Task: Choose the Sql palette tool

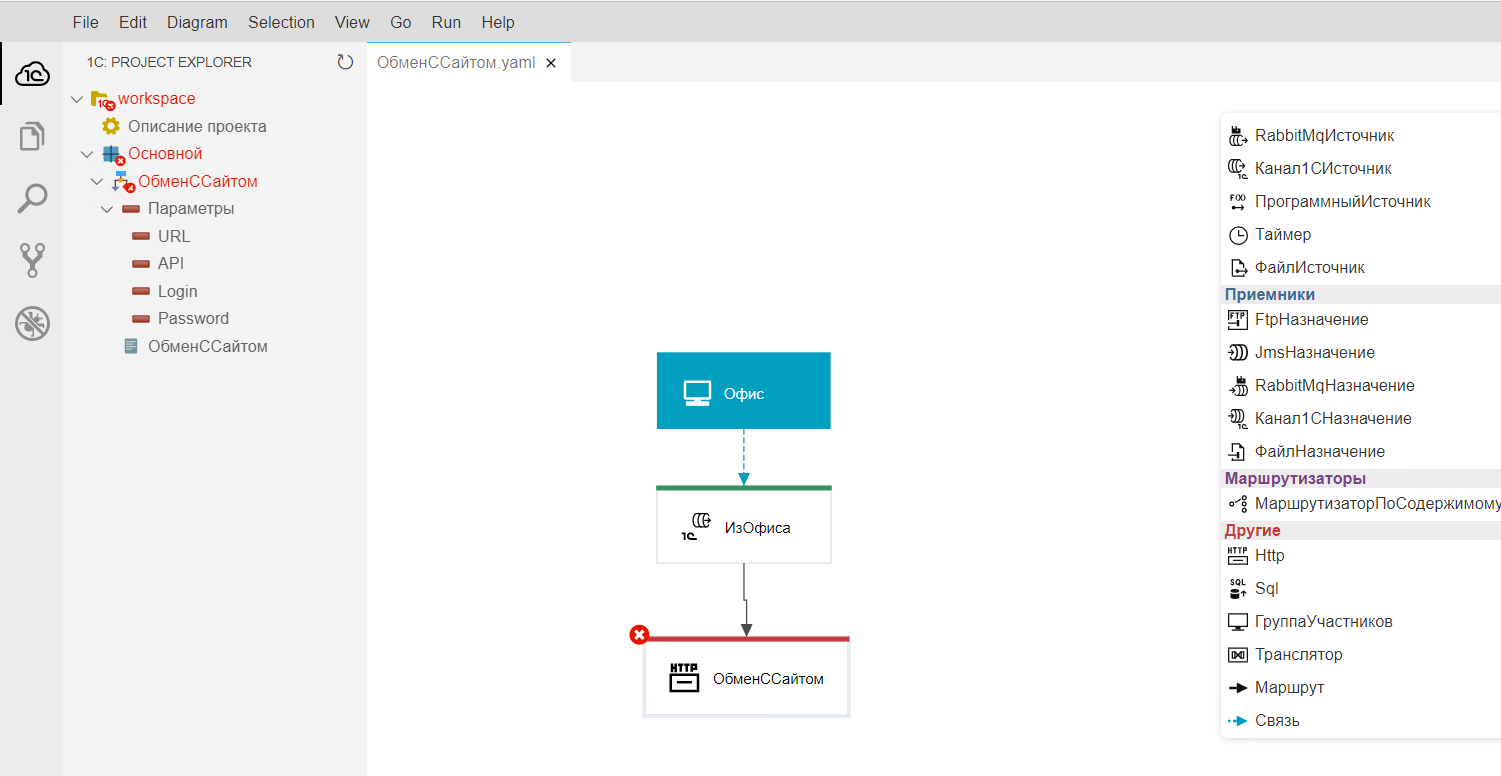Action: [1266, 589]
